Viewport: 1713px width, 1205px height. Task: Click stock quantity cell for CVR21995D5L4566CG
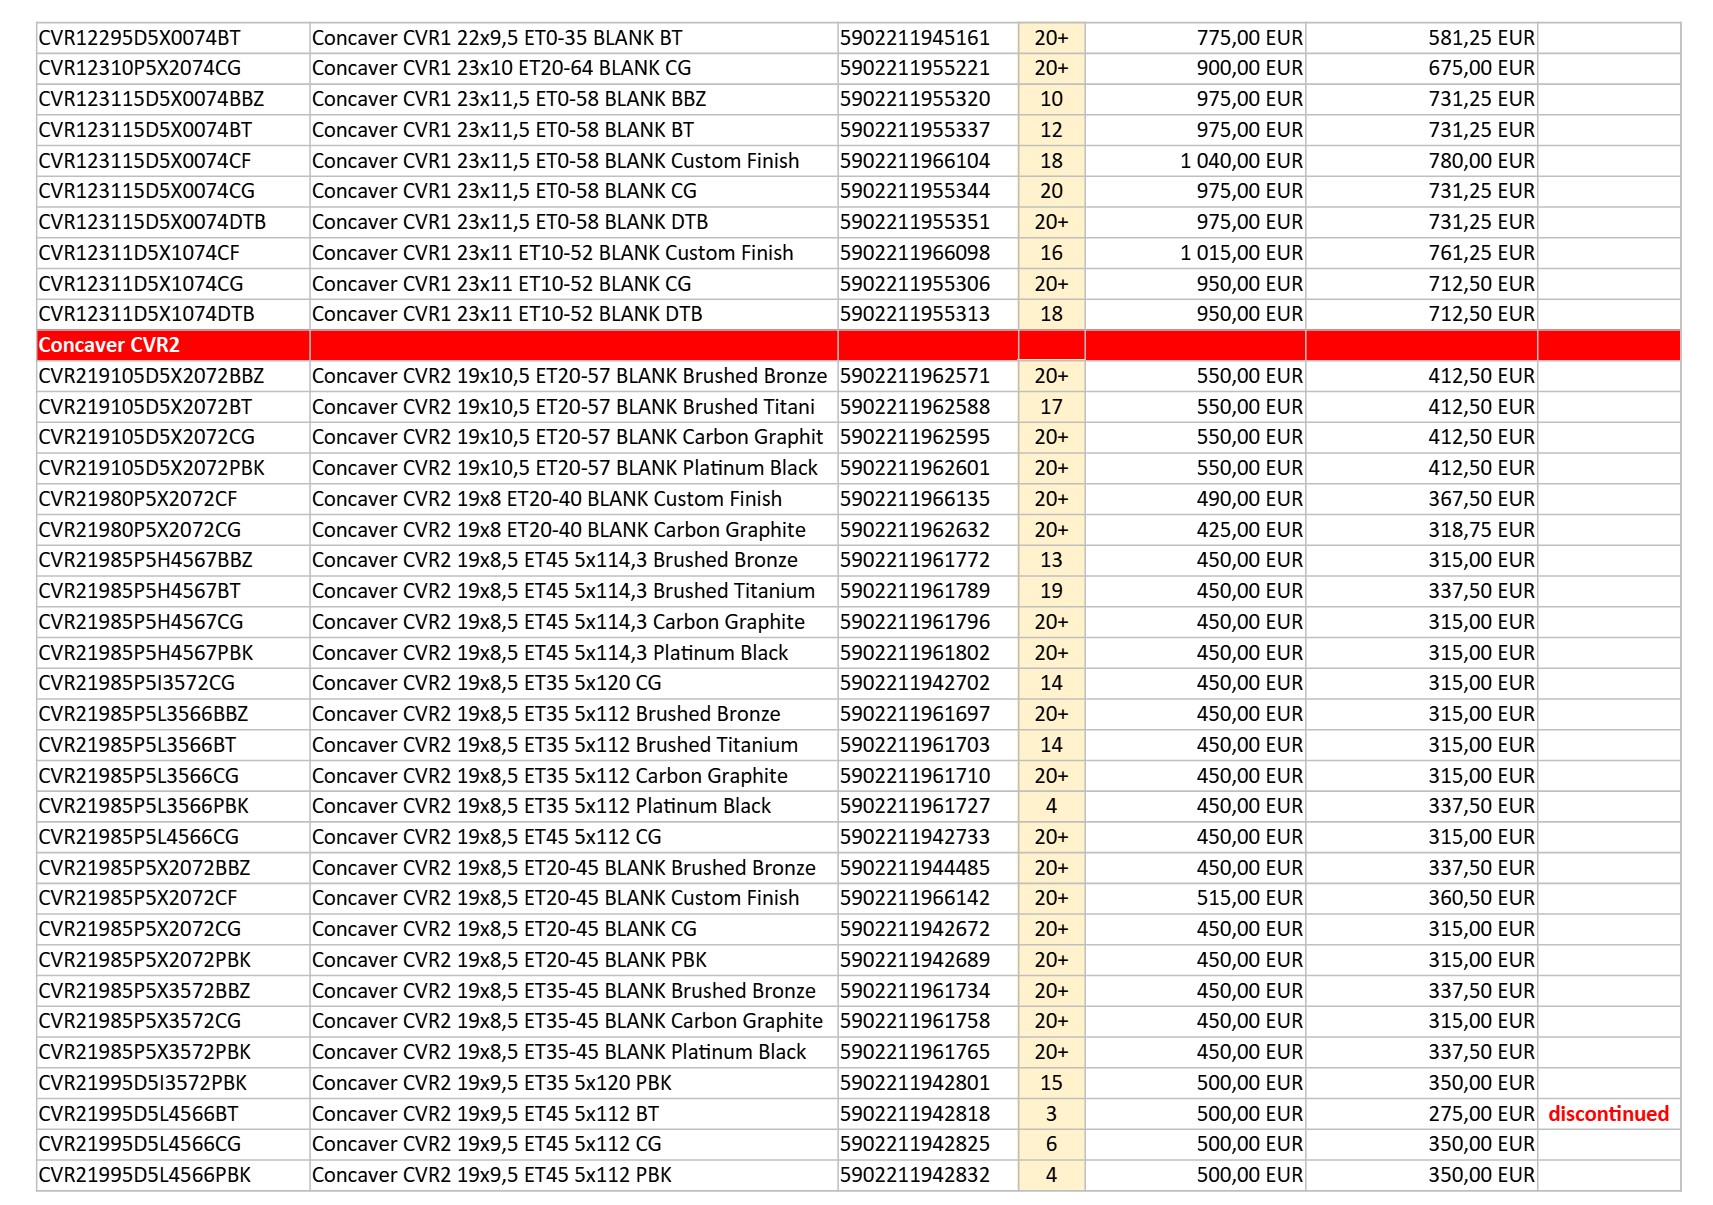pyautogui.click(x=1051, y=1144)
